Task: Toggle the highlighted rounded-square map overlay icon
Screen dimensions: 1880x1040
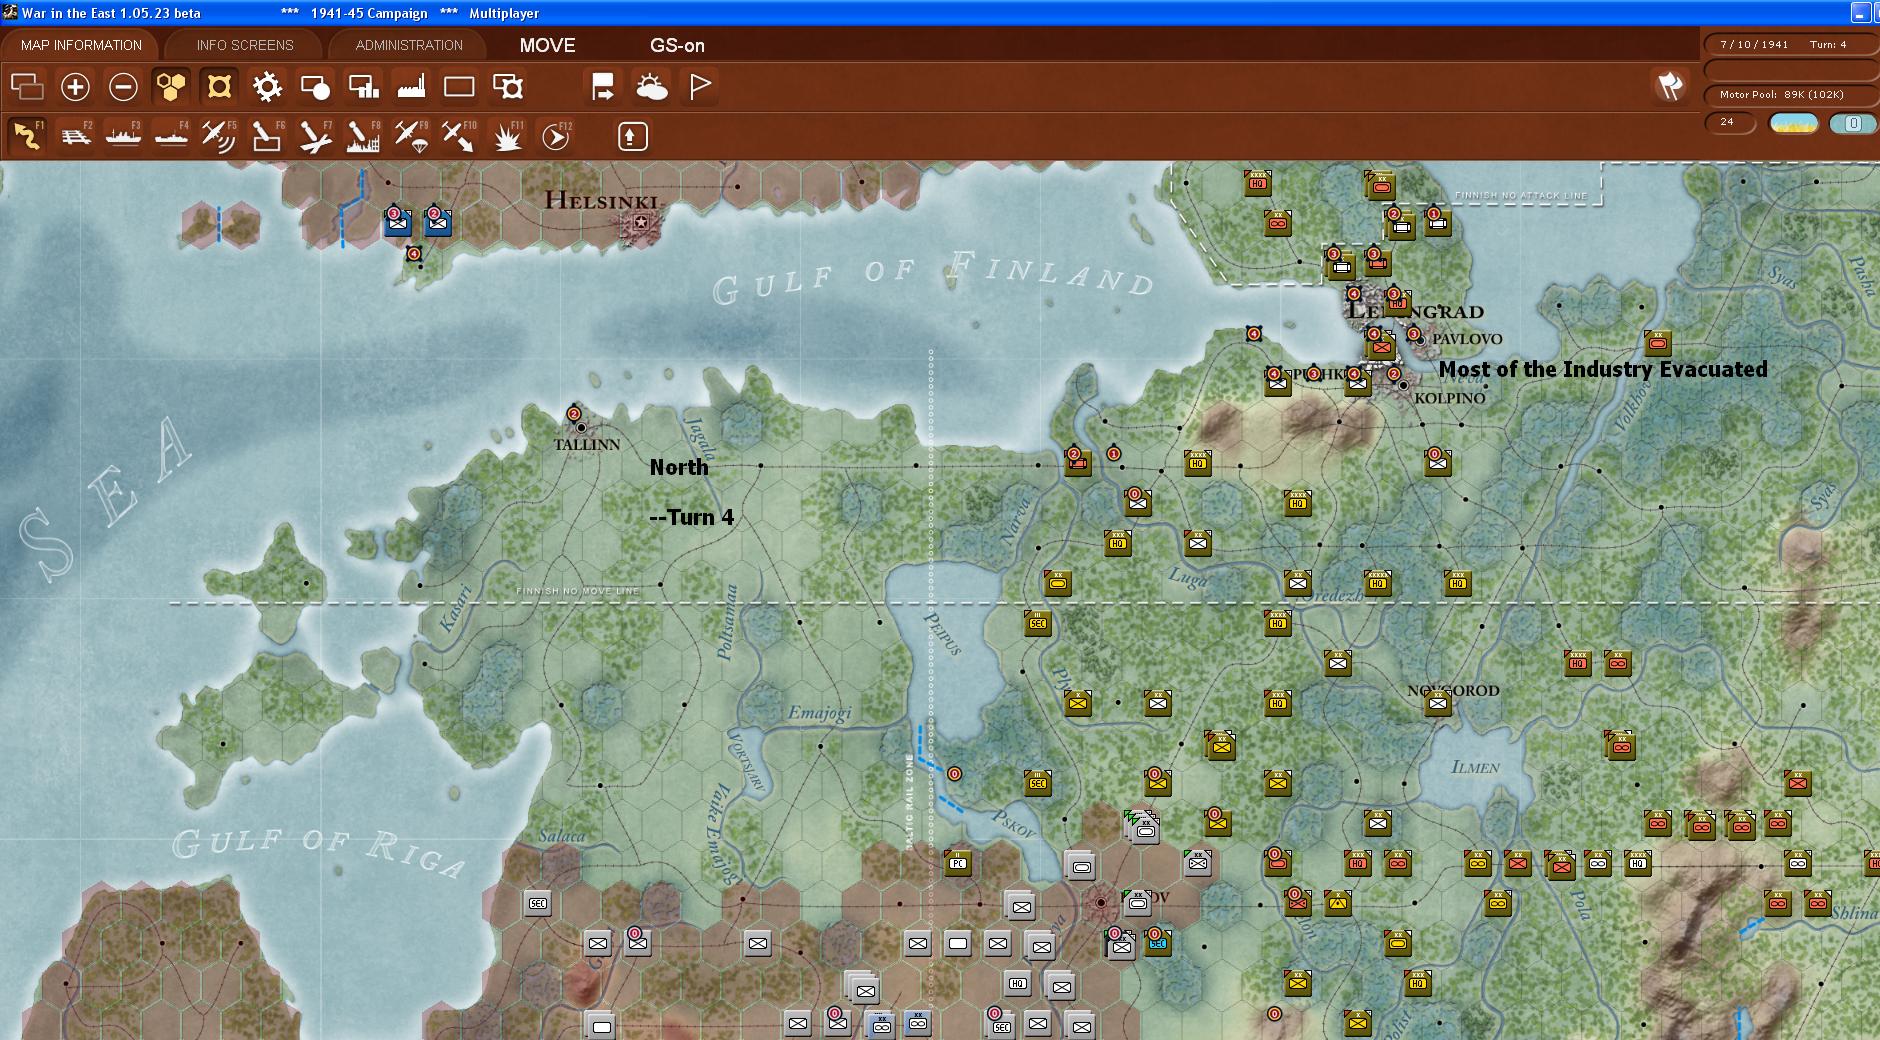Action: (x=219, y=87)
